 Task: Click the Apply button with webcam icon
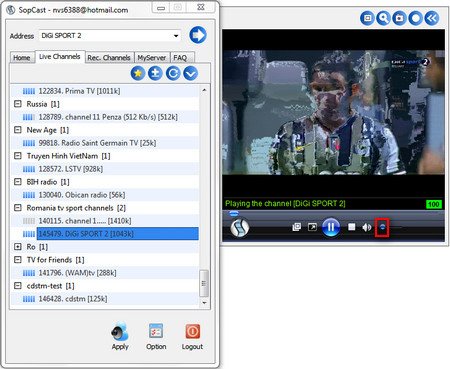(x=120, y=336)
